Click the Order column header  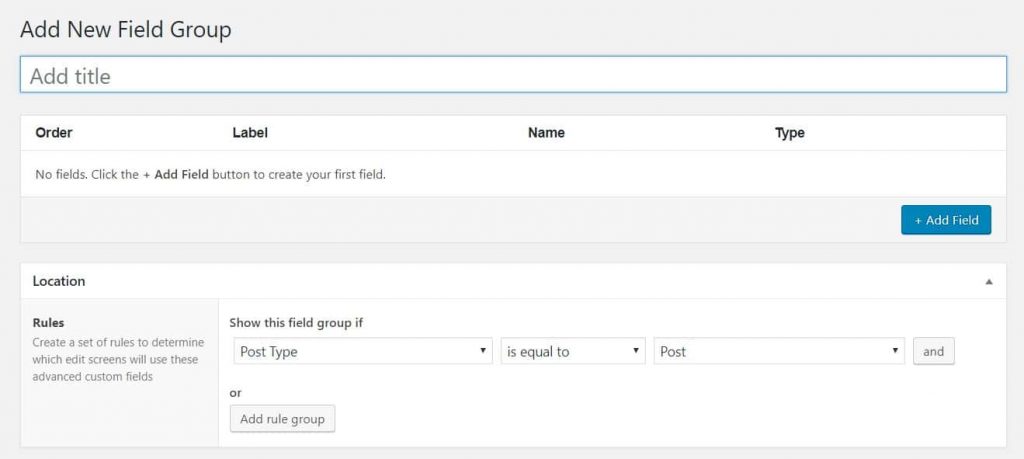pyautogui.click(x=54, y=133)
